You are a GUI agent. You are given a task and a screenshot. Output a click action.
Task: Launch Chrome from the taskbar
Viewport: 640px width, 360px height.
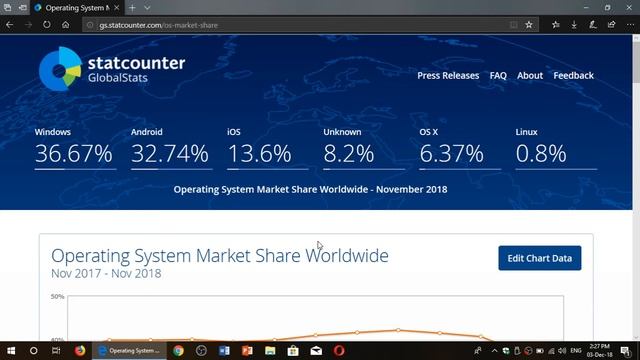(x=178, y=351)
